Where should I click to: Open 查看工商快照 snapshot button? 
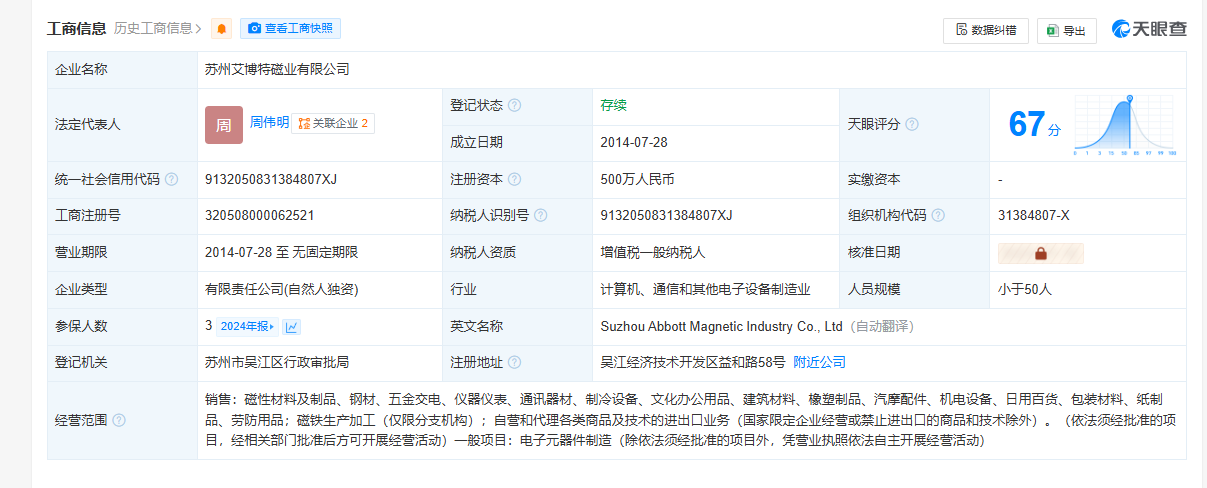point(290,29)
